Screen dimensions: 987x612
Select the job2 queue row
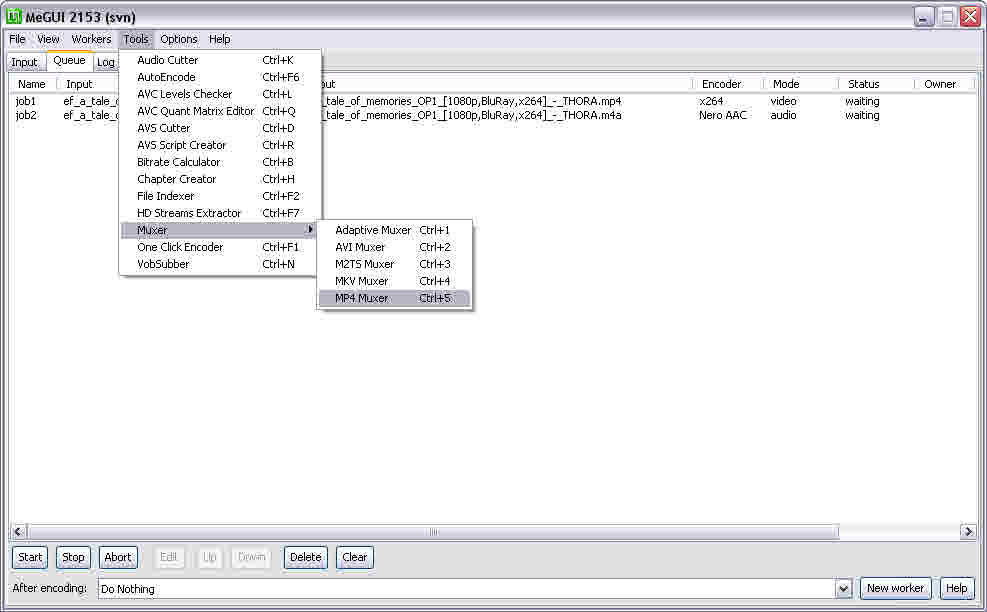click(491, 115)
